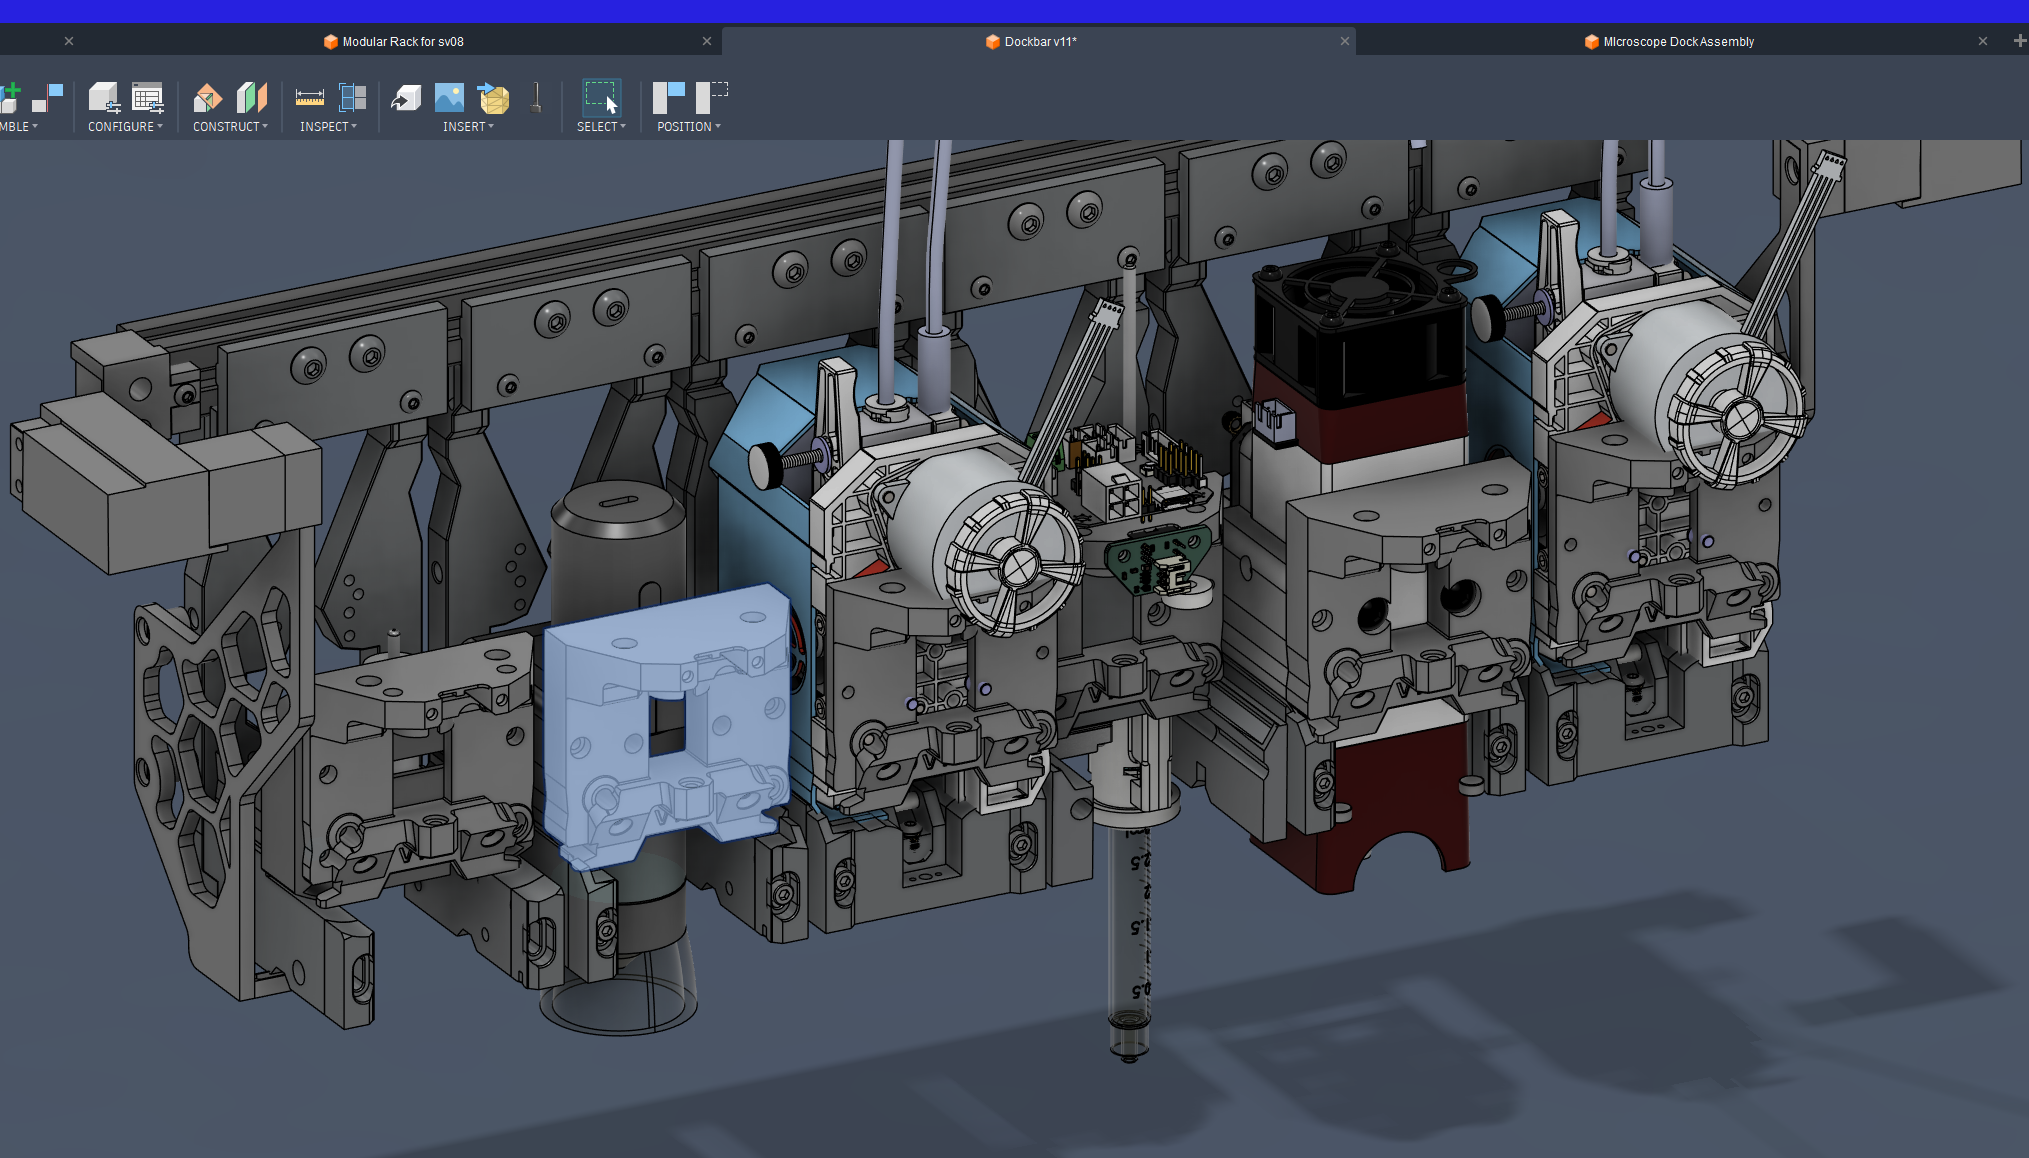Click the Insert Derive icon
Viewport: 2029px width, 1158px height.
406,98
